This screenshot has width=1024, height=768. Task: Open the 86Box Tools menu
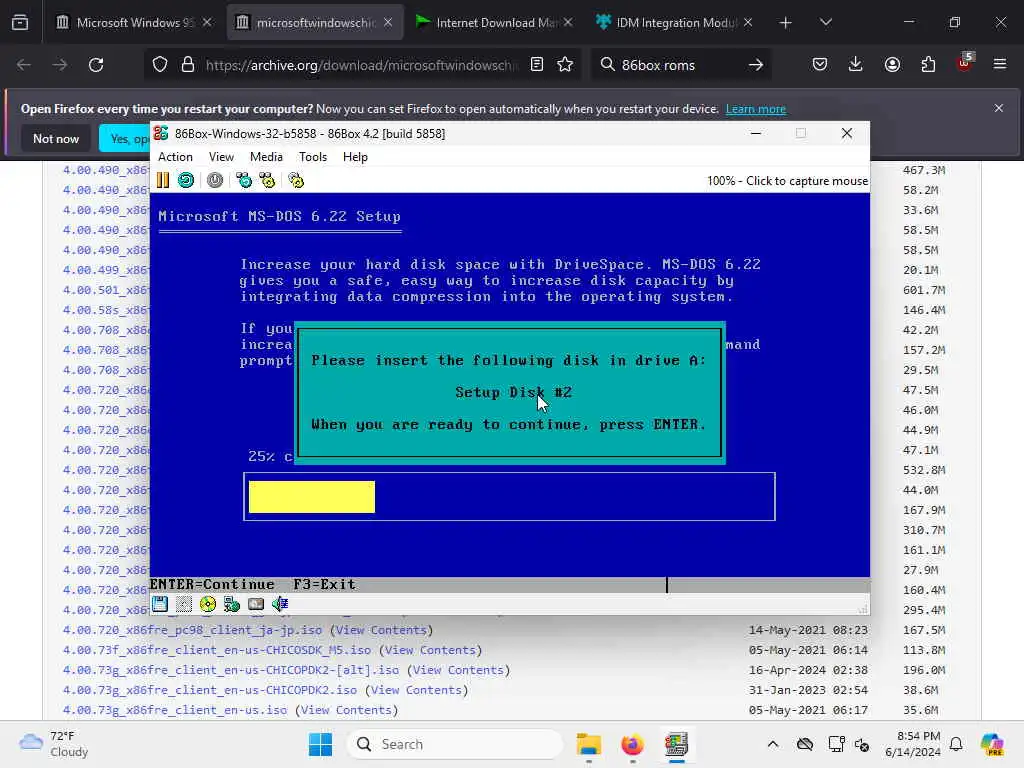(313, 157)
